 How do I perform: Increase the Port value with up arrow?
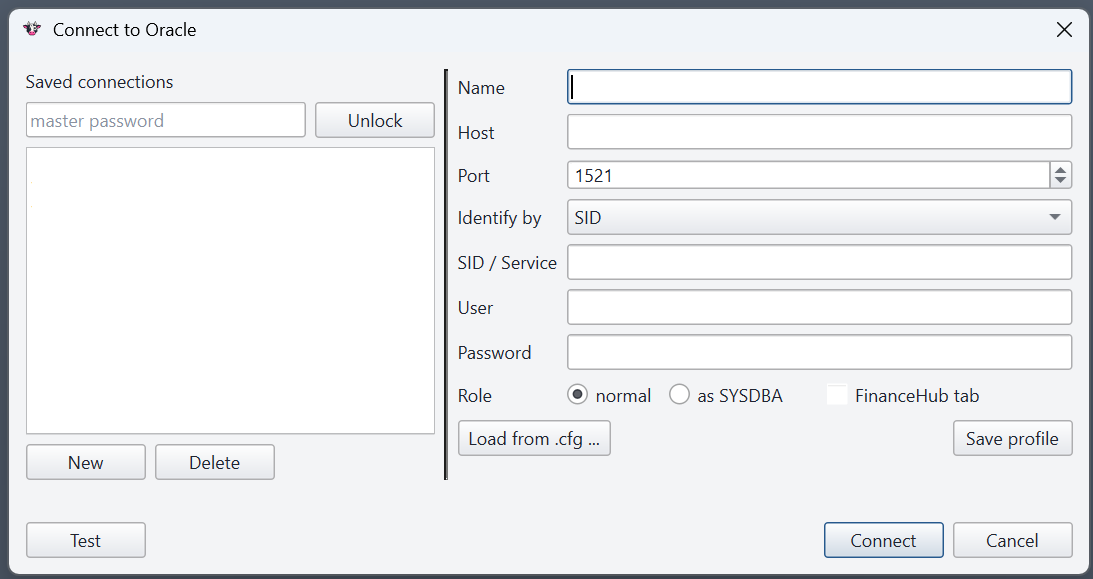click(x=1060, y=169)
